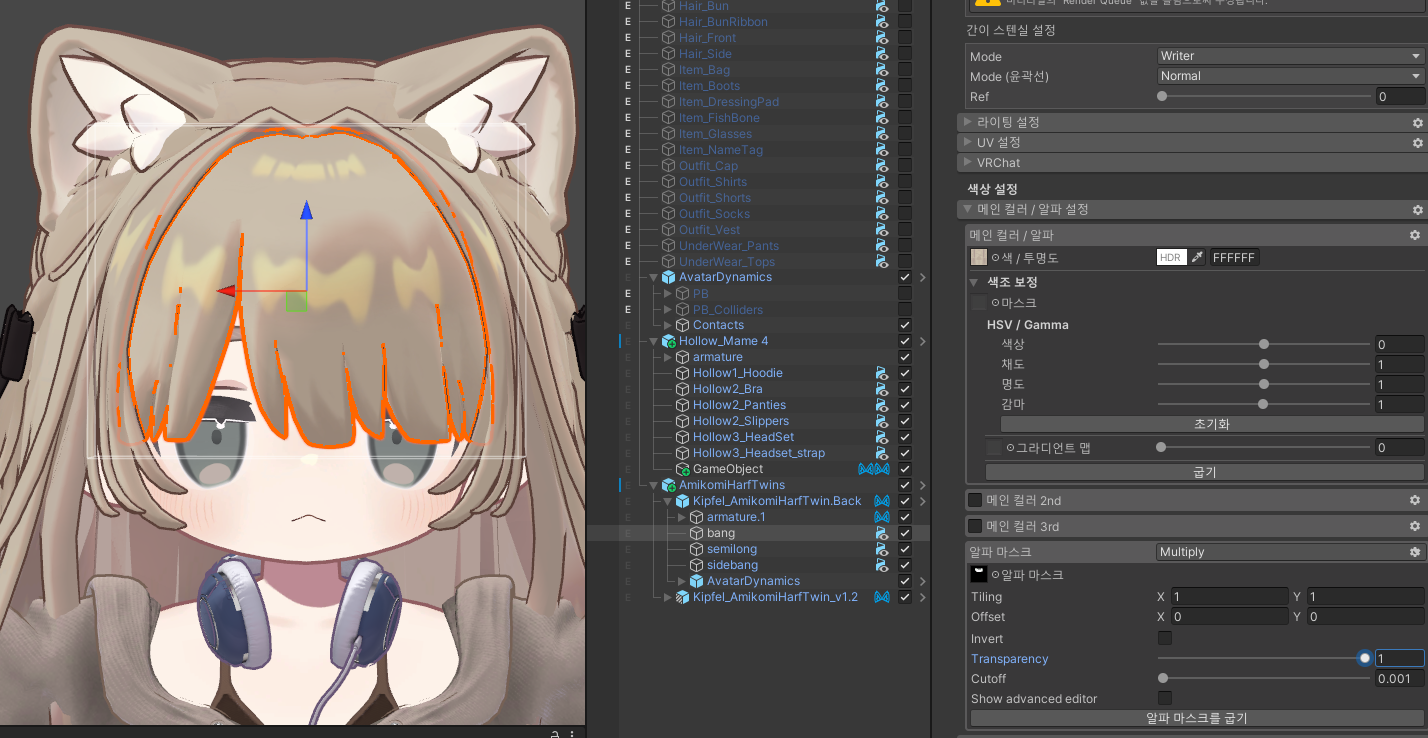Tick the alpha mask Invert checkbox
1428x738 pixels.
coord(1165,638)
